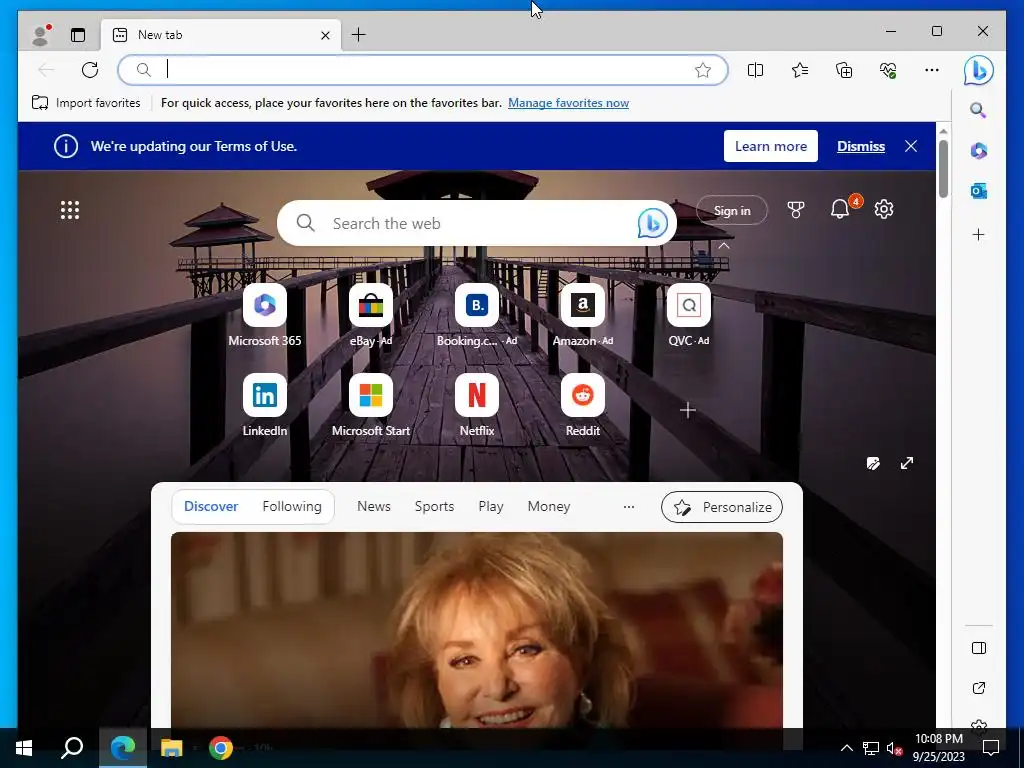Launch Google Chrome from taskbar

[221, 748]
